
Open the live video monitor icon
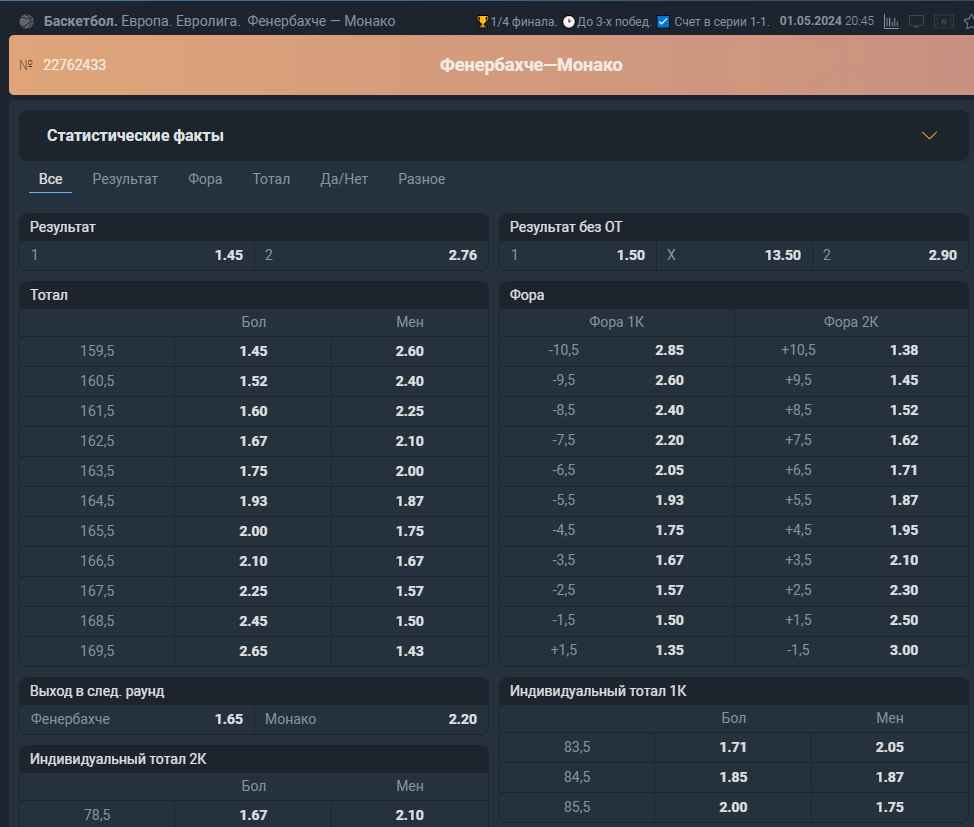(916, 22)
